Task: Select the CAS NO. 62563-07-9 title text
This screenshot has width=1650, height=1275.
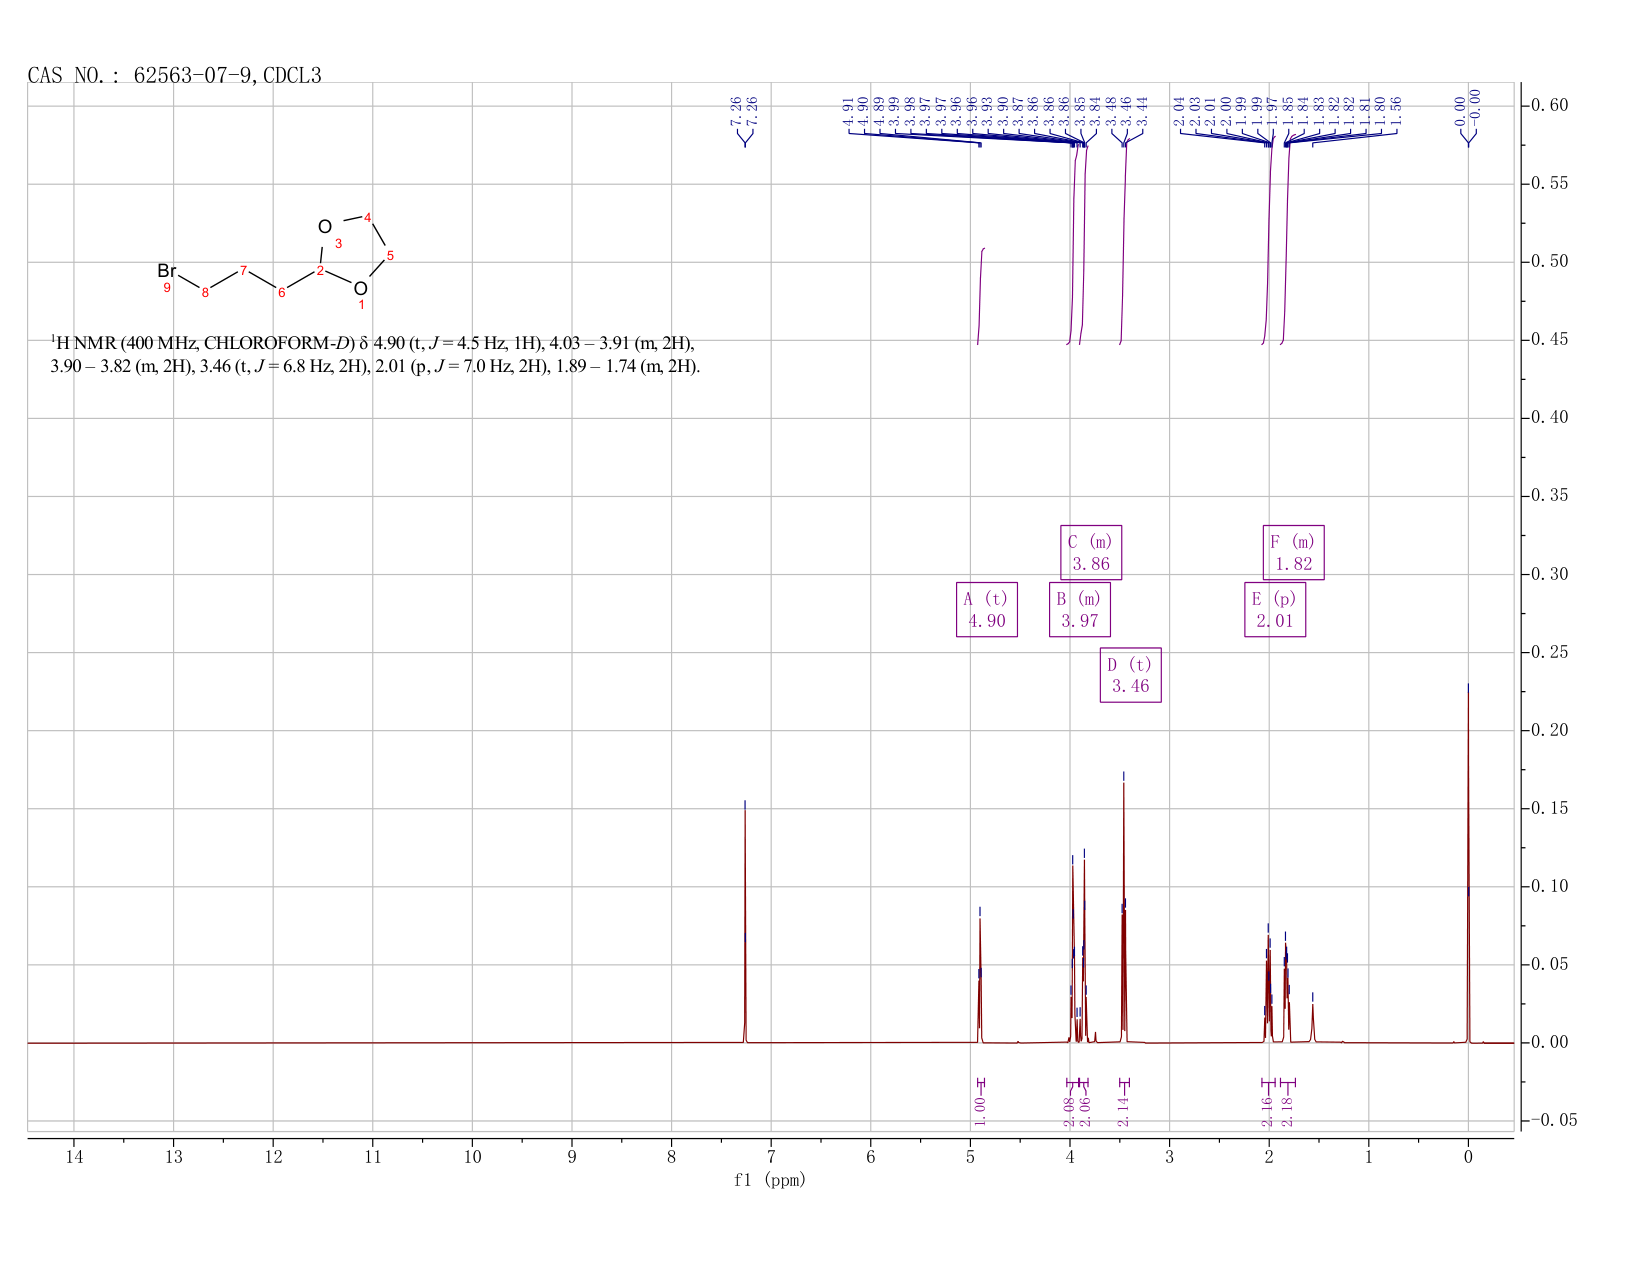Action: [x=175, y=75]
